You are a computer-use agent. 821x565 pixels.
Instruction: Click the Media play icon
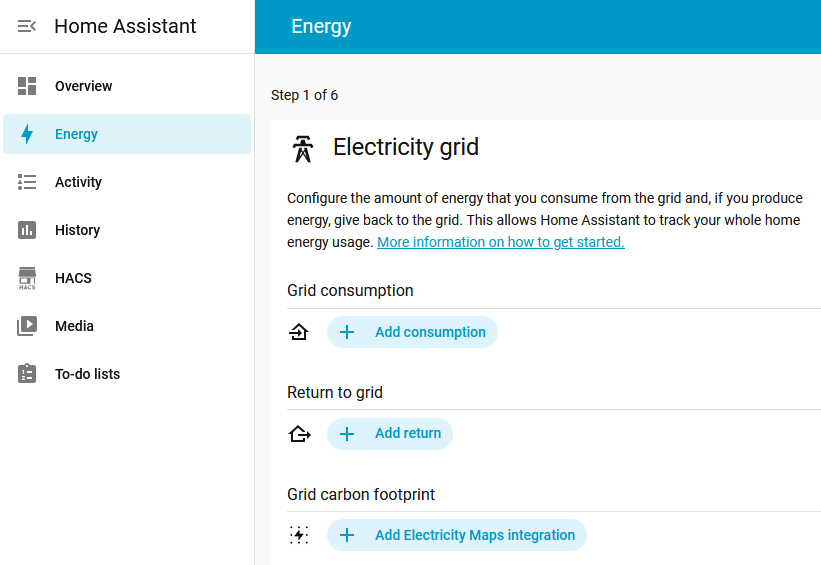(27, 326)
